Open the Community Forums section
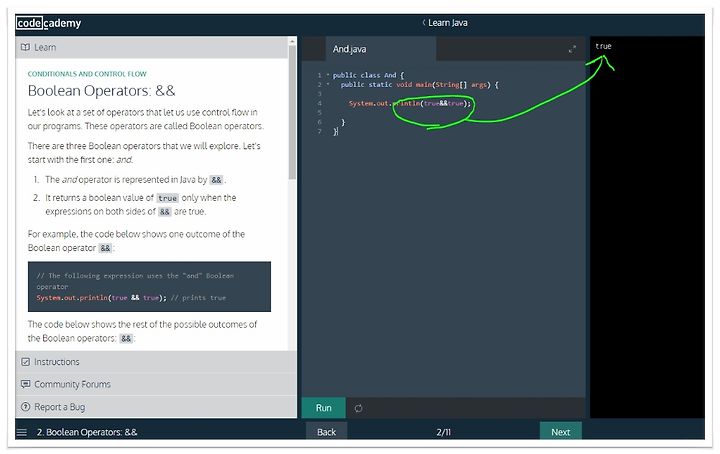Image resolution: width=720 pixels, height=454 pixels. 156,384
